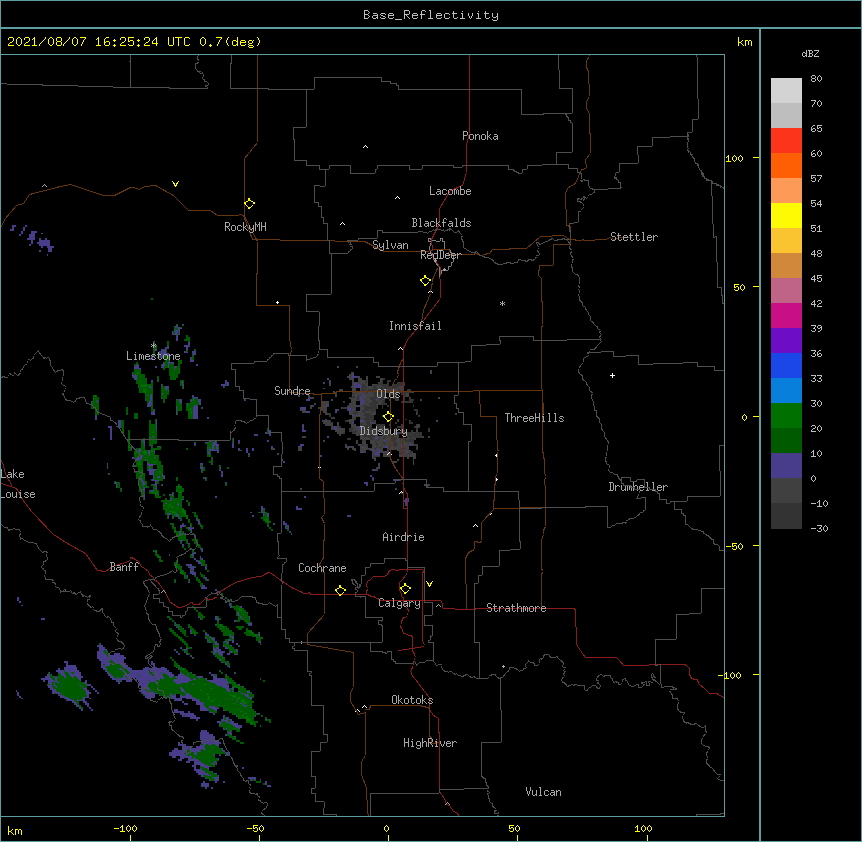Pick the magenta 39-42 dBZ legend swatch
Screen dimensions: 862x842
coord(786,315)
